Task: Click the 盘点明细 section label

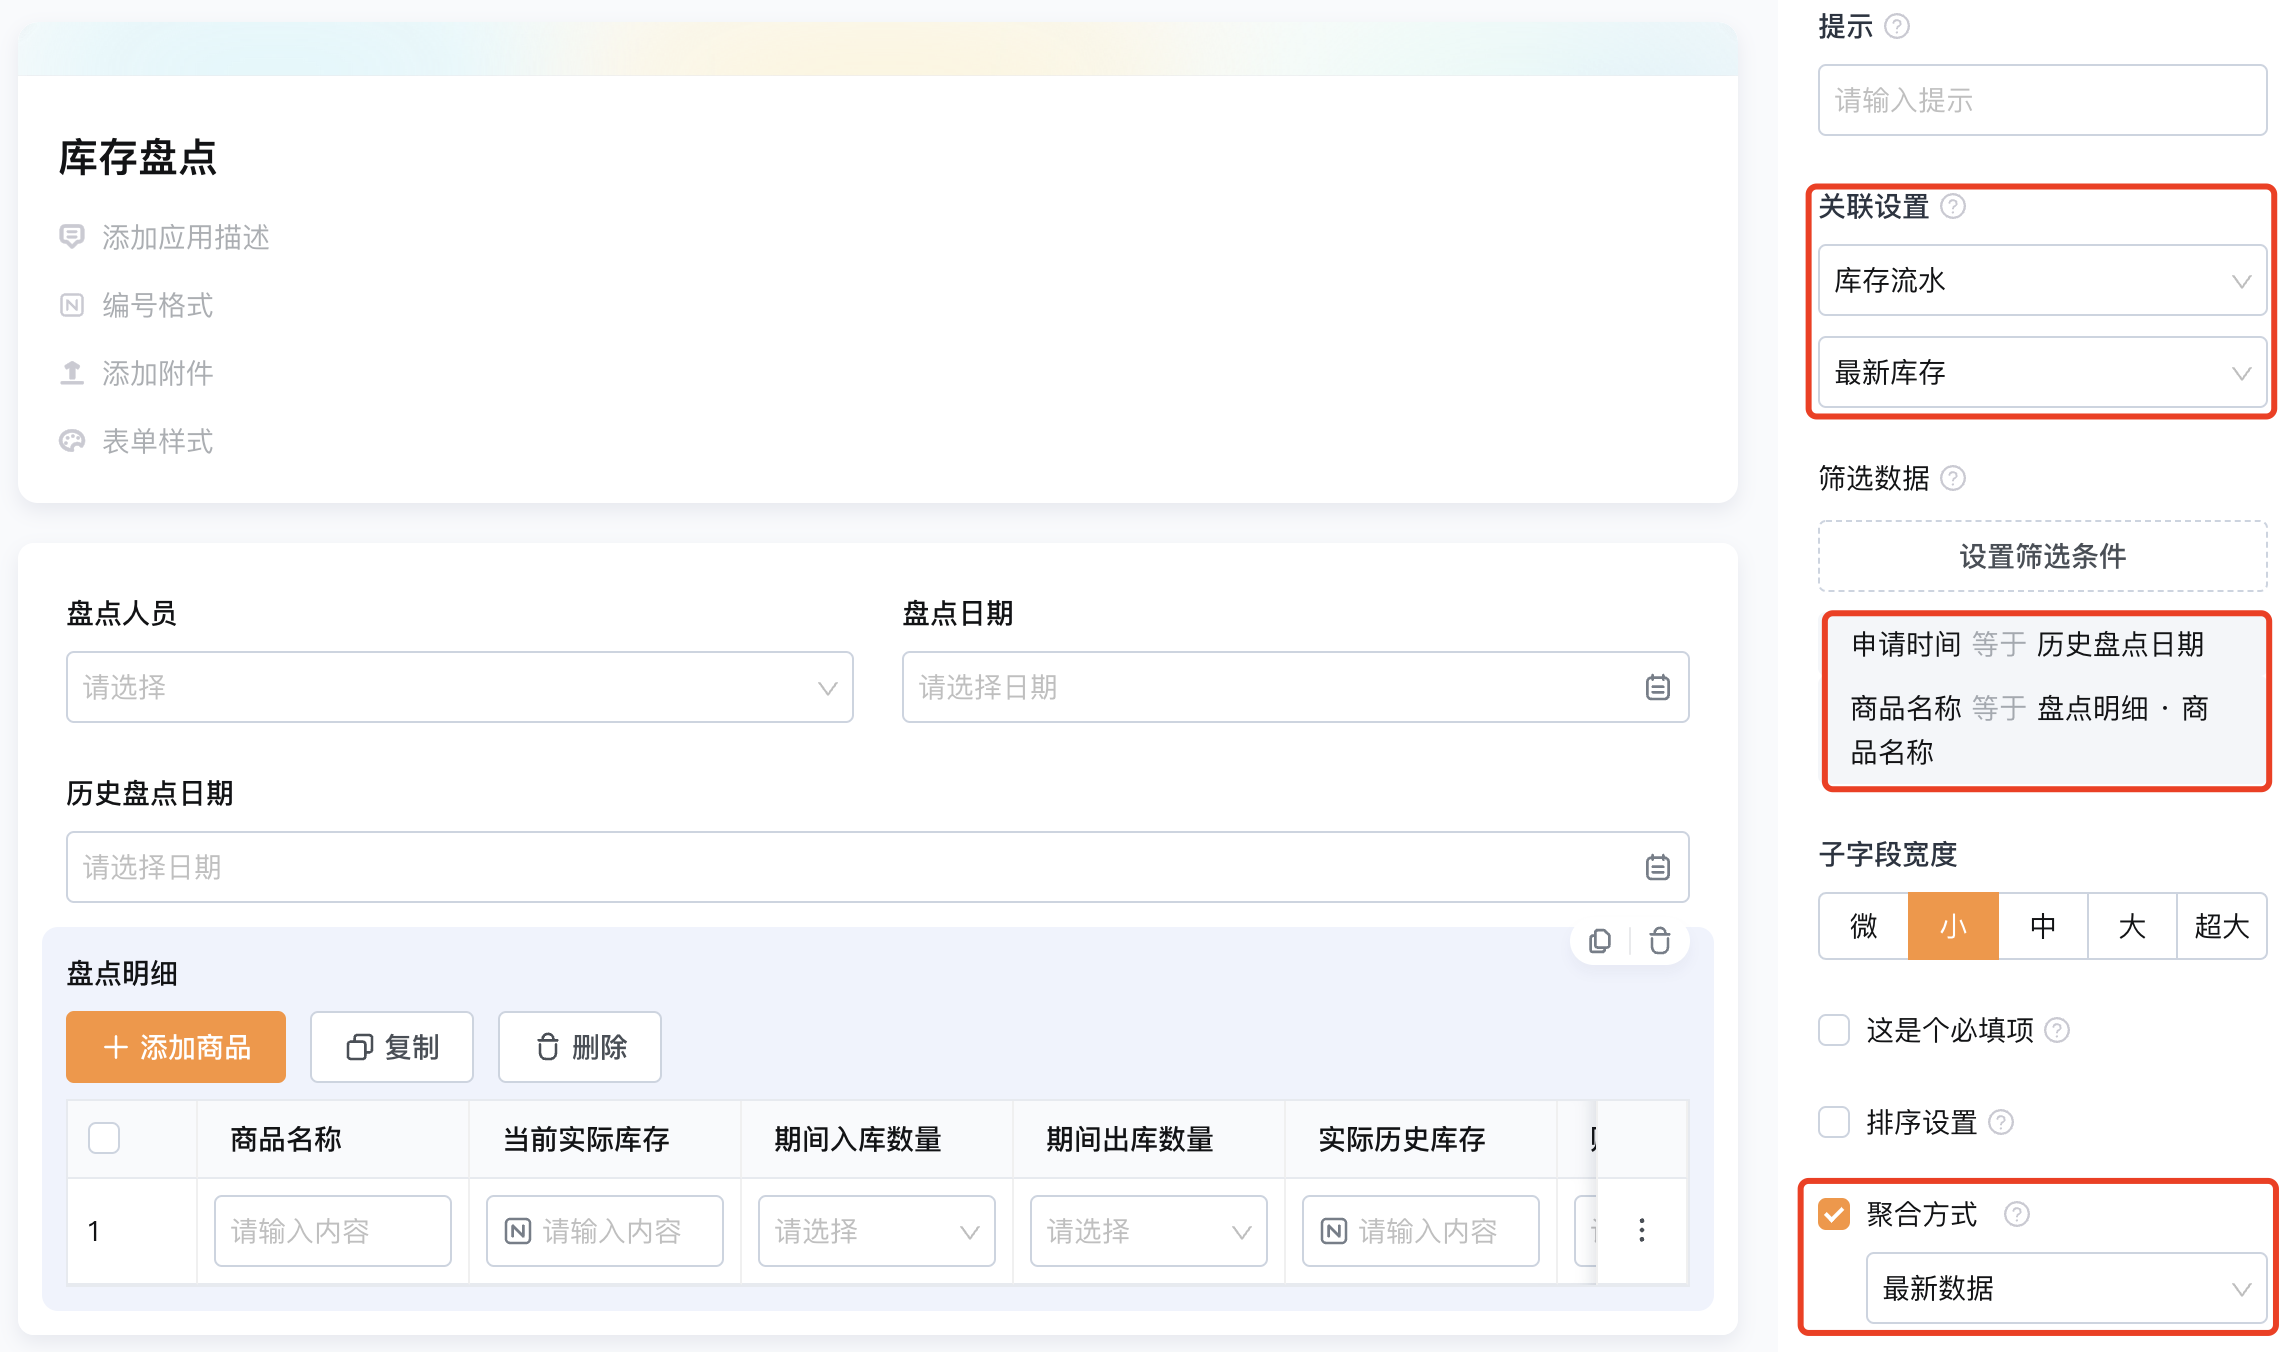Action: [x=122, y=973]
